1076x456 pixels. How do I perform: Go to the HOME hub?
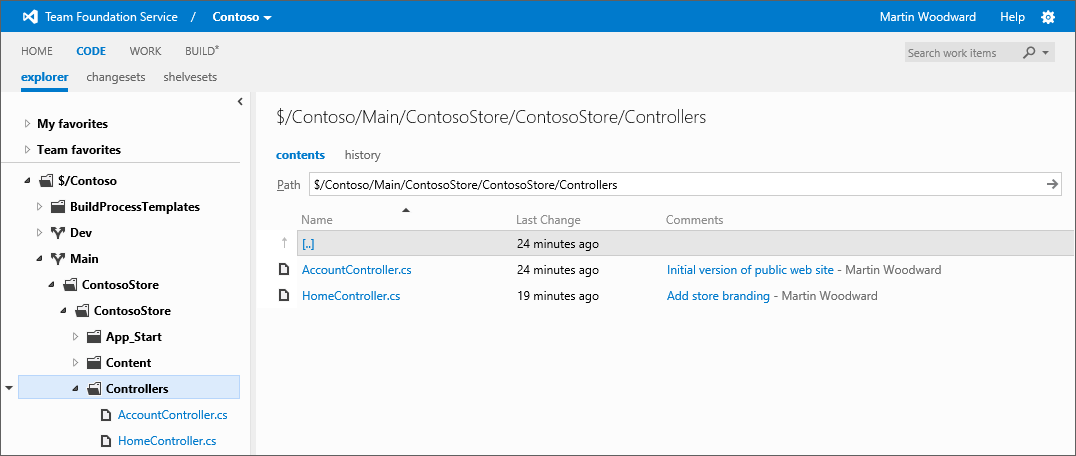(x=37, y=51)
